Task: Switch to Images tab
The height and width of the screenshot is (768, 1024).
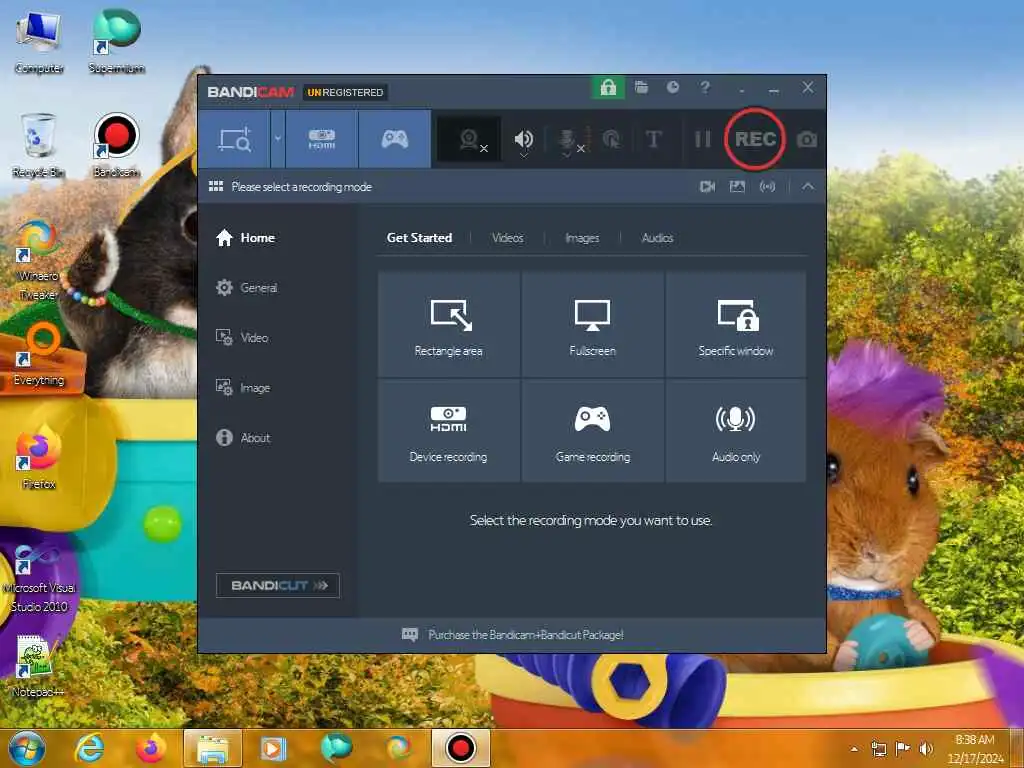Action: point(582,238)
